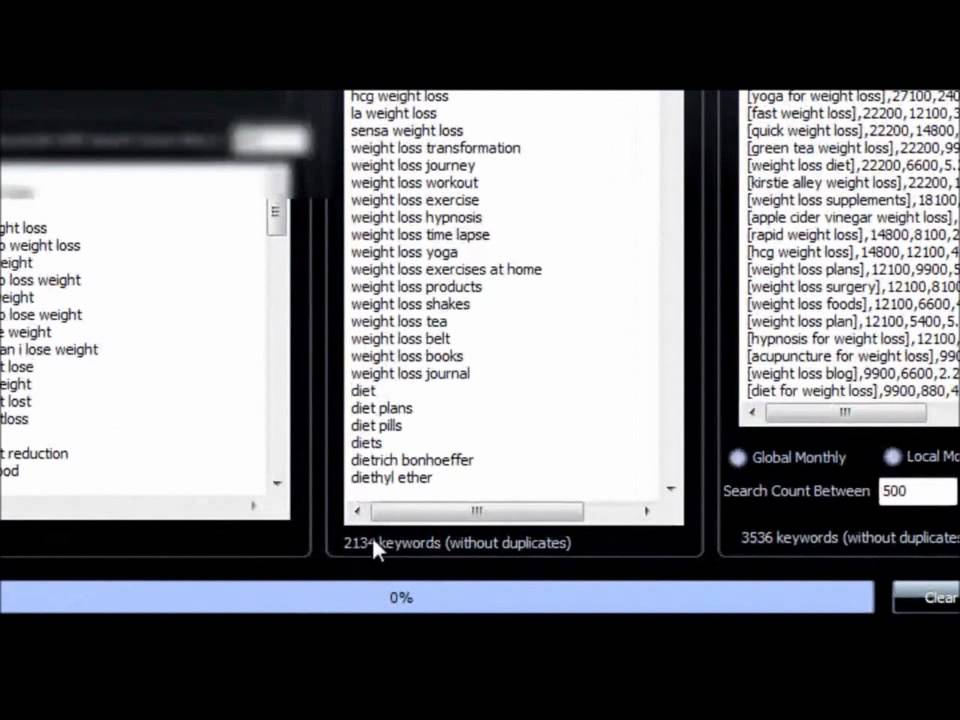This screenshot has width=960, height=720.
Task: Select '[rapid weight loss]' result row
Action: (x=853, y=234)
